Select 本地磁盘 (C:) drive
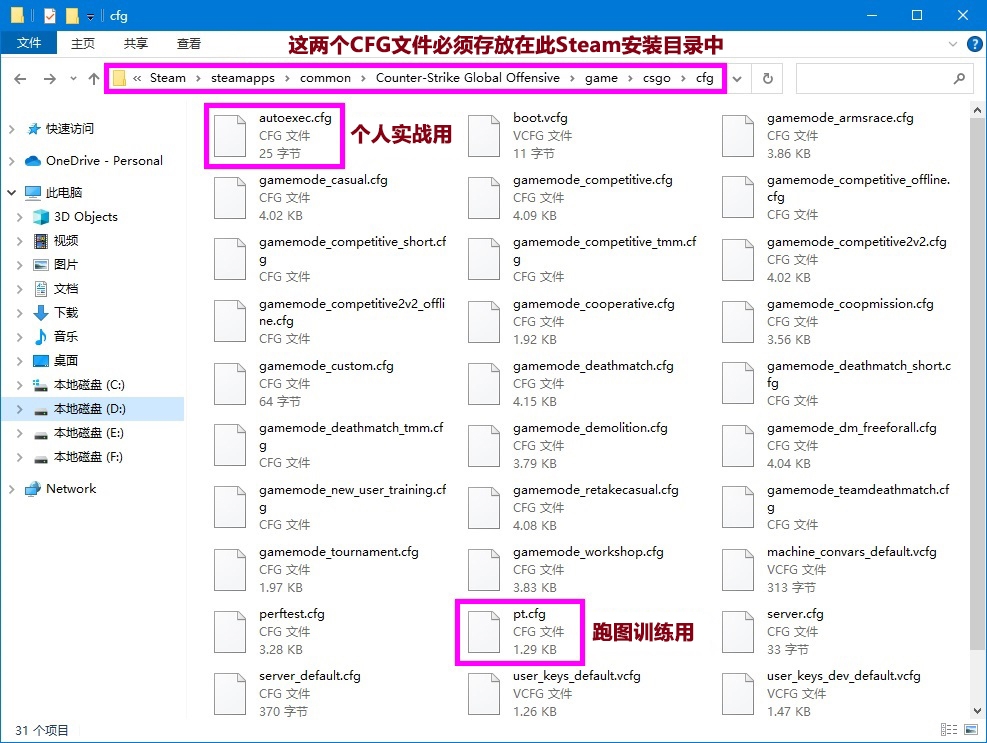987x743 pixels. coord(89,385)
